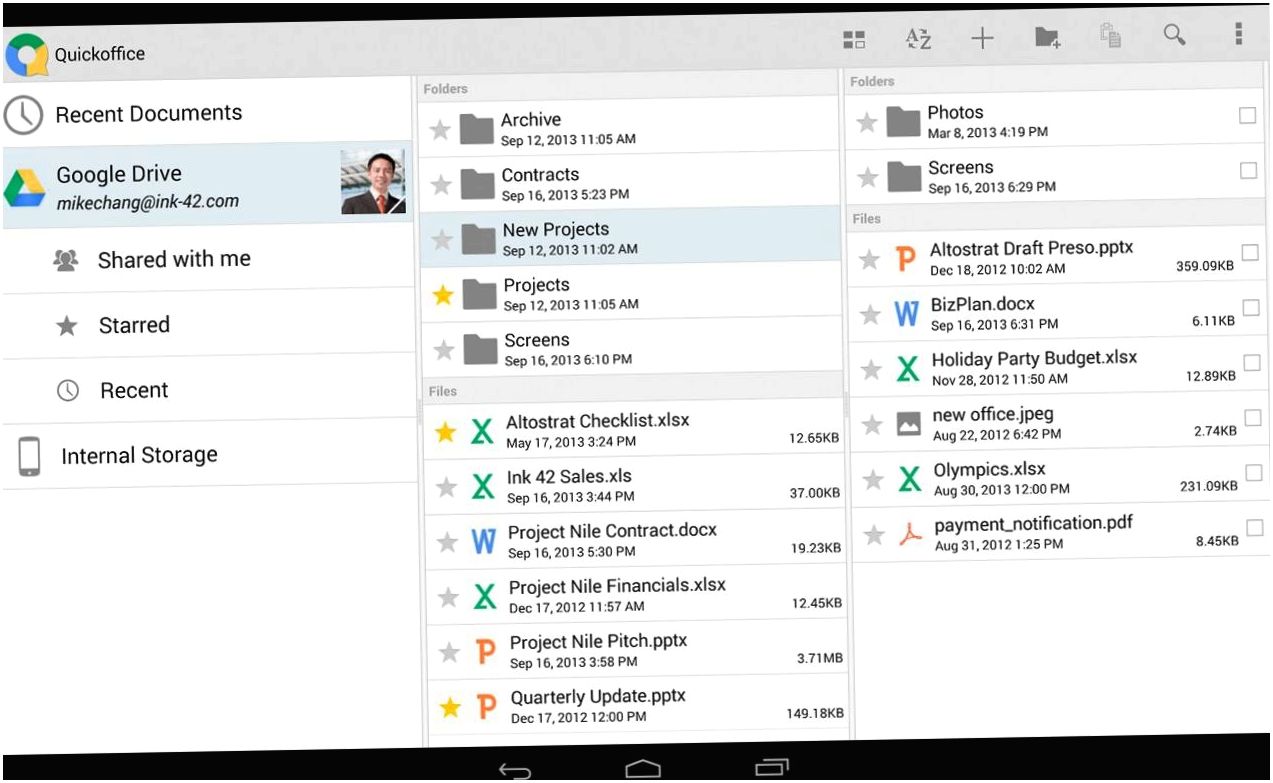Screen dimensions: 1273x783
Task: Star Ink 42 Sales.xls
Action: pyautogui.click(x=447, y=487)
